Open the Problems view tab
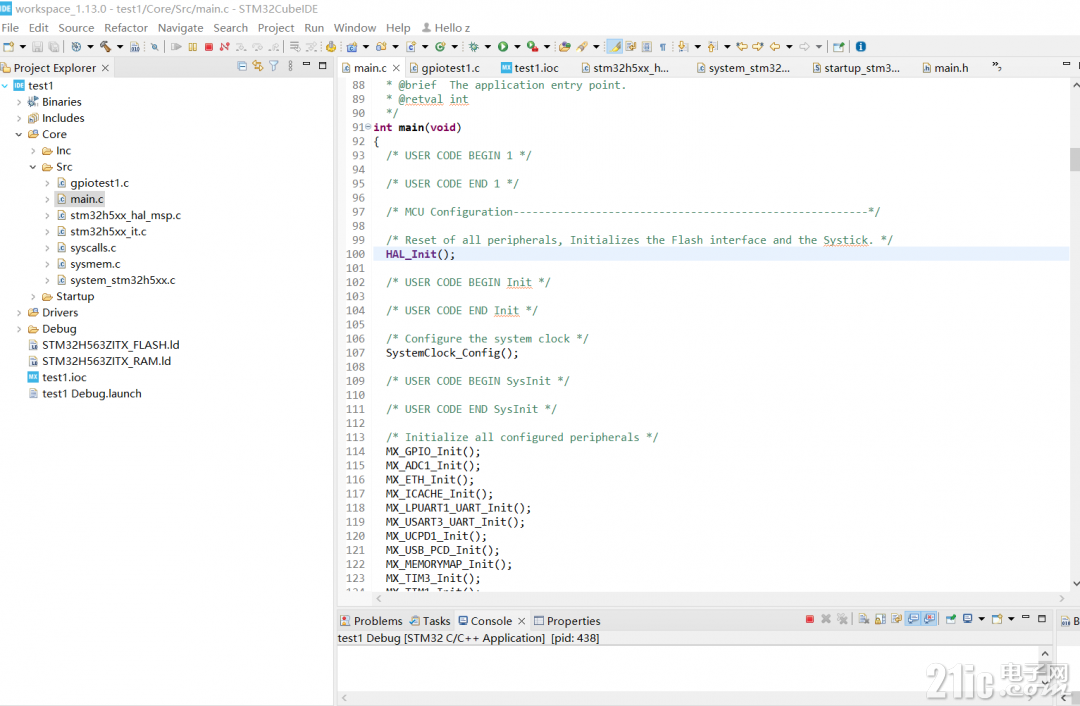The width and height of the screenshot is (1080, 706). tap(371, 621)
